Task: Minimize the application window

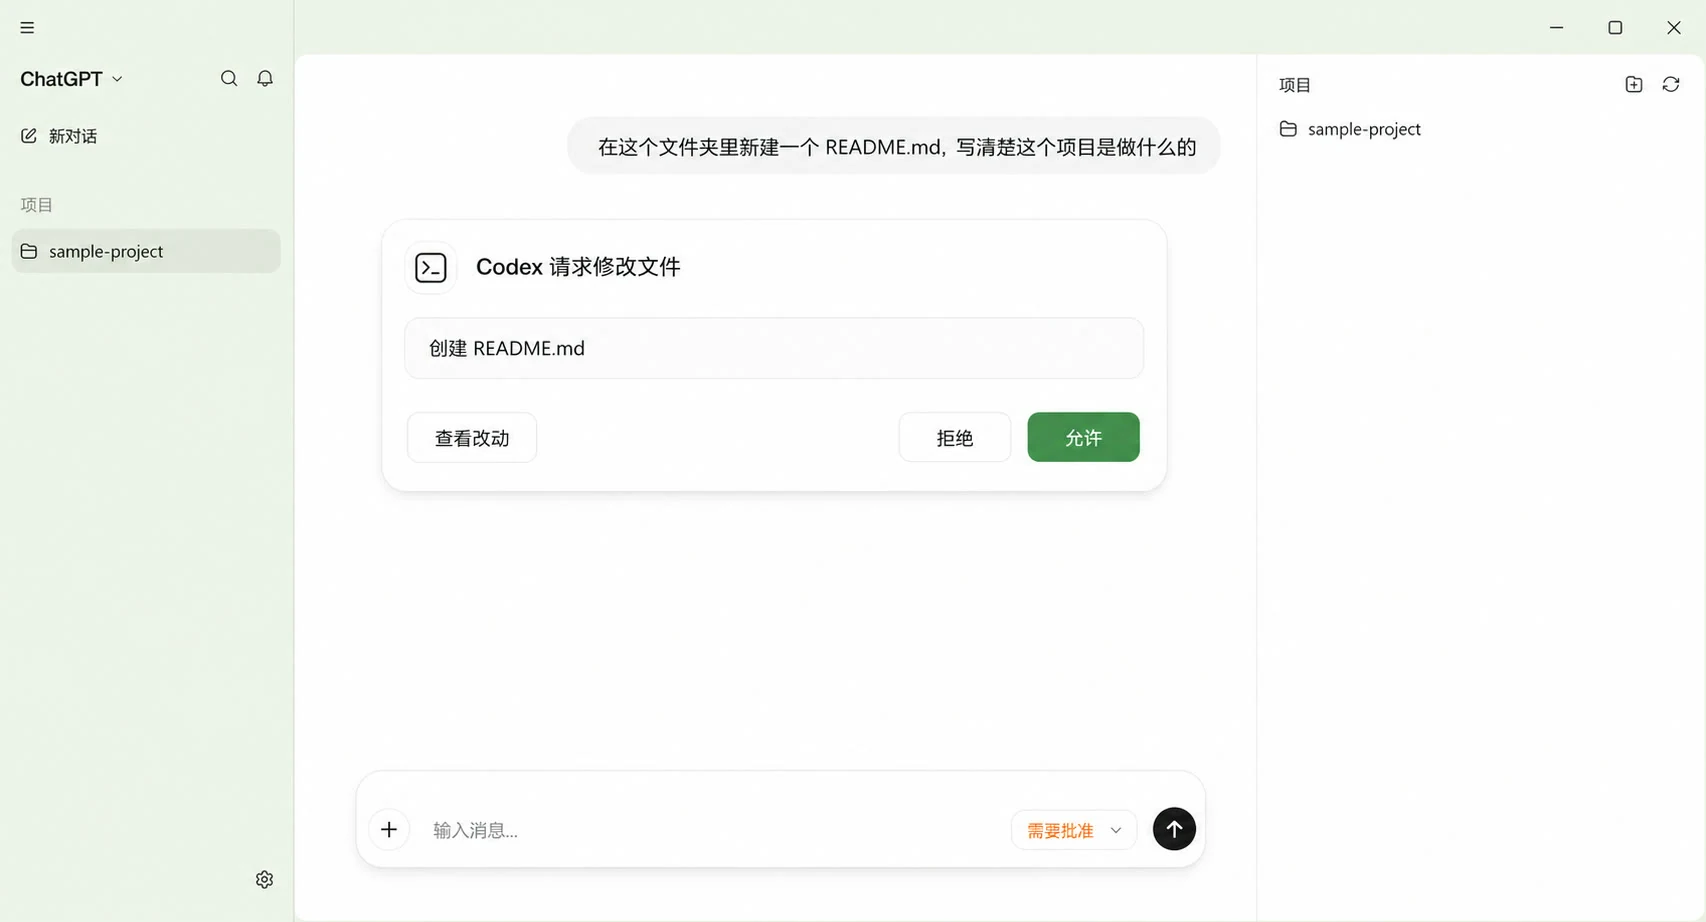Action: (x=1556, y=28)
